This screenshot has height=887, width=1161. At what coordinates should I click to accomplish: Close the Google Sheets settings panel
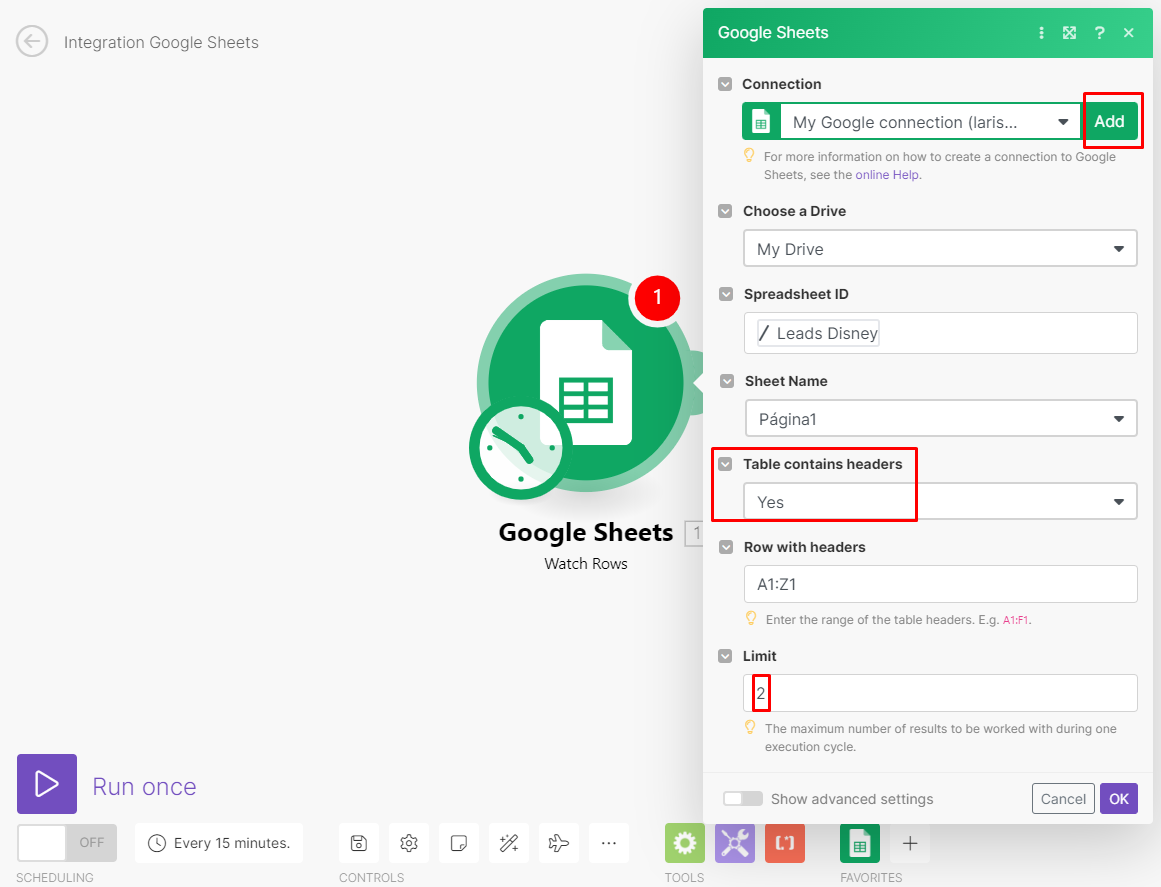[x=1128, y=33]
